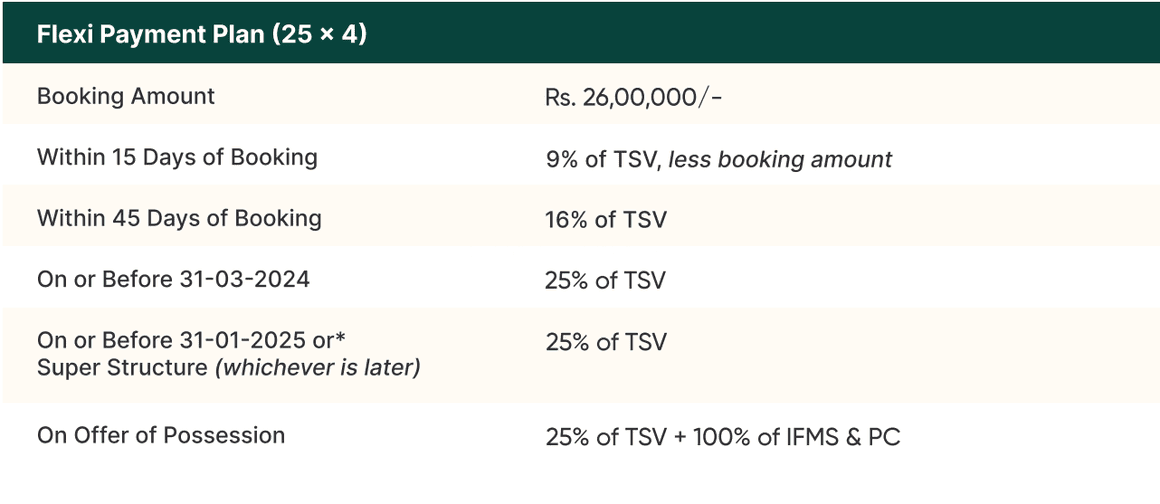Screen dimensions: 1160x504
Task: Click the asterisk after "31-01-2025 or"
Action: (340, 337)
